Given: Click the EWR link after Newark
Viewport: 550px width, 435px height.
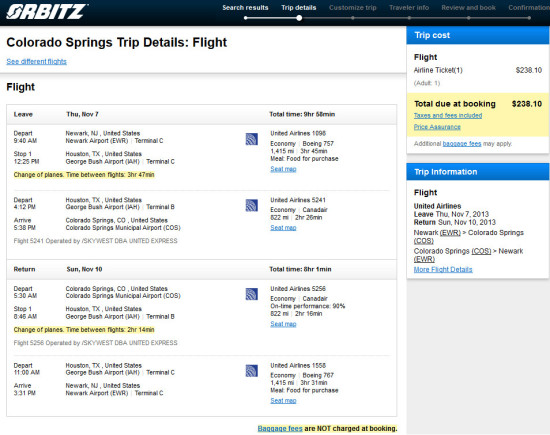Looking at the screenshot, I should click(x=450, y=233).
